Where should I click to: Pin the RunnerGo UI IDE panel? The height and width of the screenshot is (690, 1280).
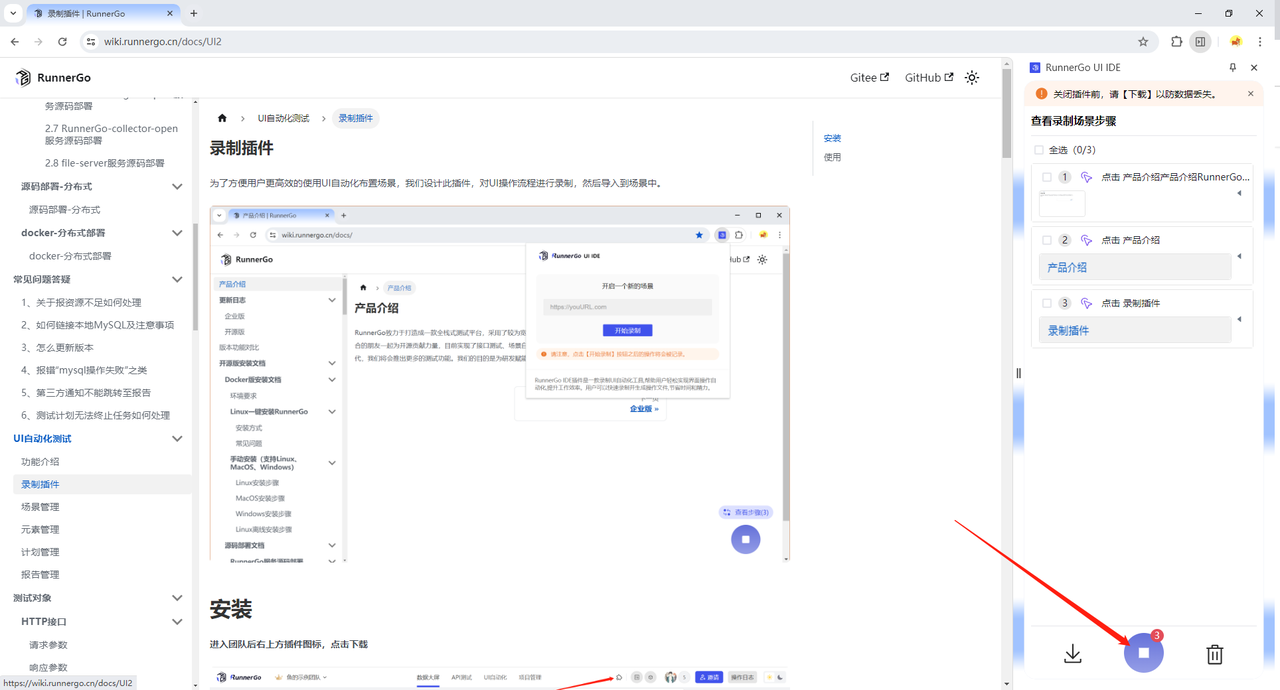pos(1232,68)
